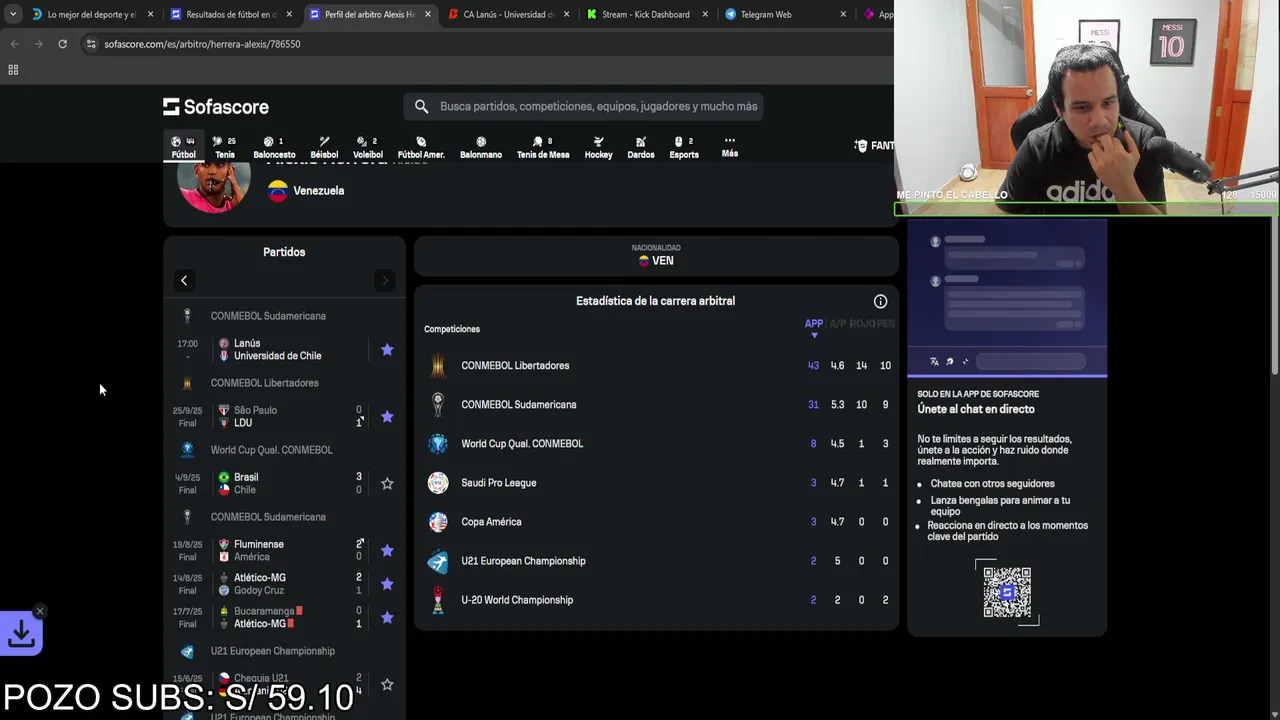
Task: Click U-20 World Championship trophy icon
Action: (438, 600)
